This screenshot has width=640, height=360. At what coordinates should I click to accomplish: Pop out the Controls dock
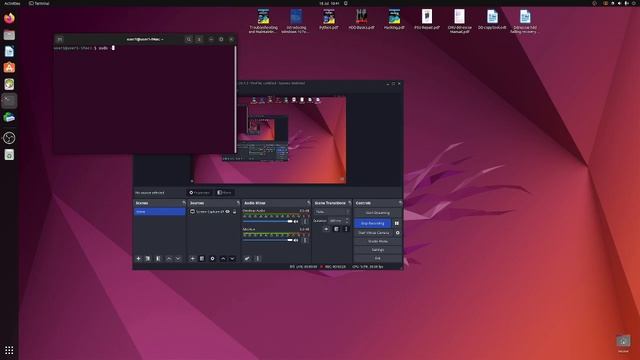[x=400, y=203]
